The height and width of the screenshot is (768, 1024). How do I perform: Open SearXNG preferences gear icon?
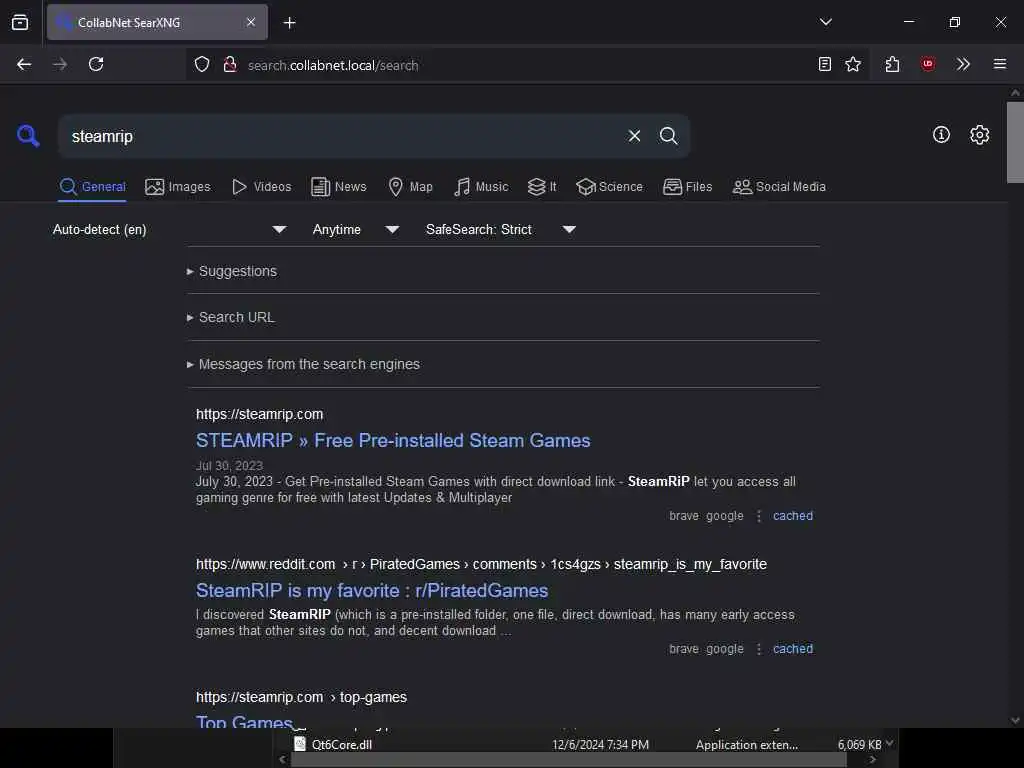pos(979,135)
